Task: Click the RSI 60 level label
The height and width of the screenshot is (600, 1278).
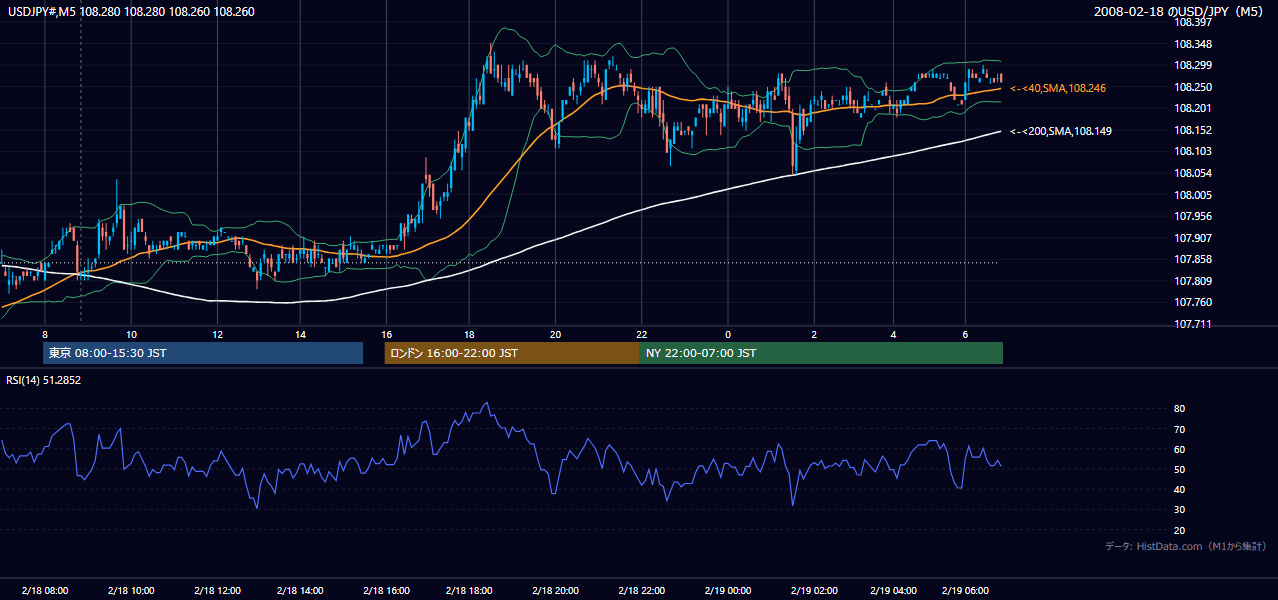Action: (1179, 449)
